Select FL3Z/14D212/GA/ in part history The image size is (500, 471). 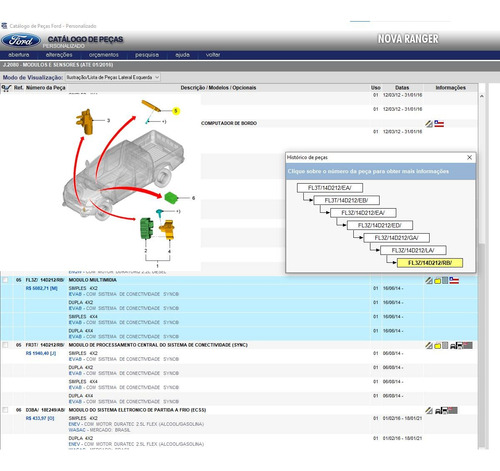pos(396,238)
